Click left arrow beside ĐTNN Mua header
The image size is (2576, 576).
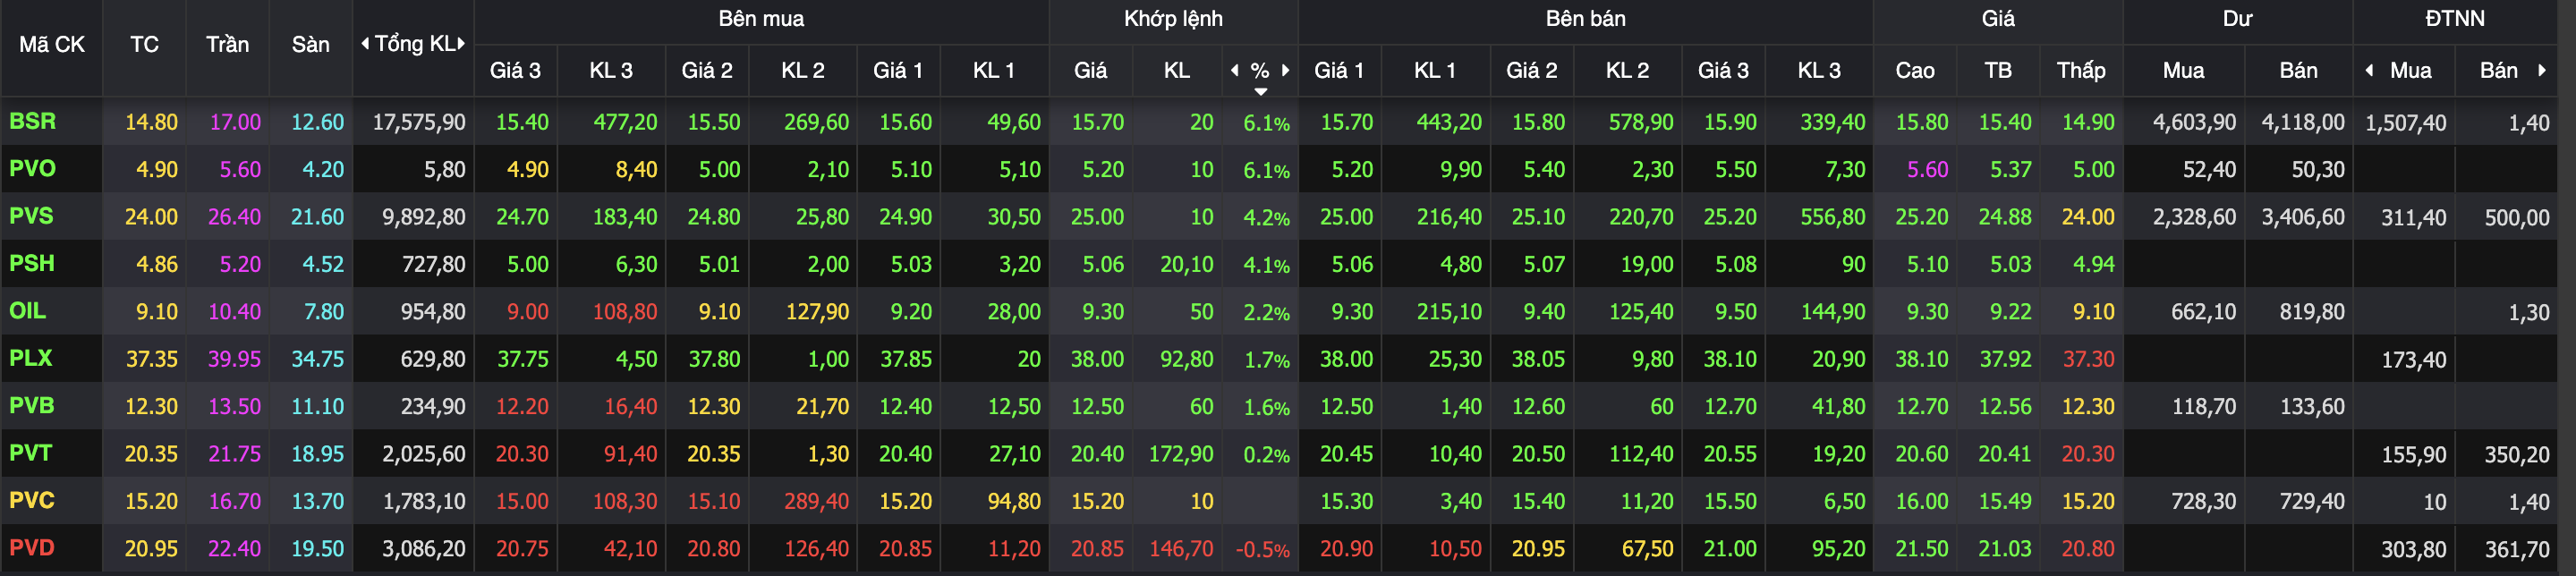coord(2369,70)
